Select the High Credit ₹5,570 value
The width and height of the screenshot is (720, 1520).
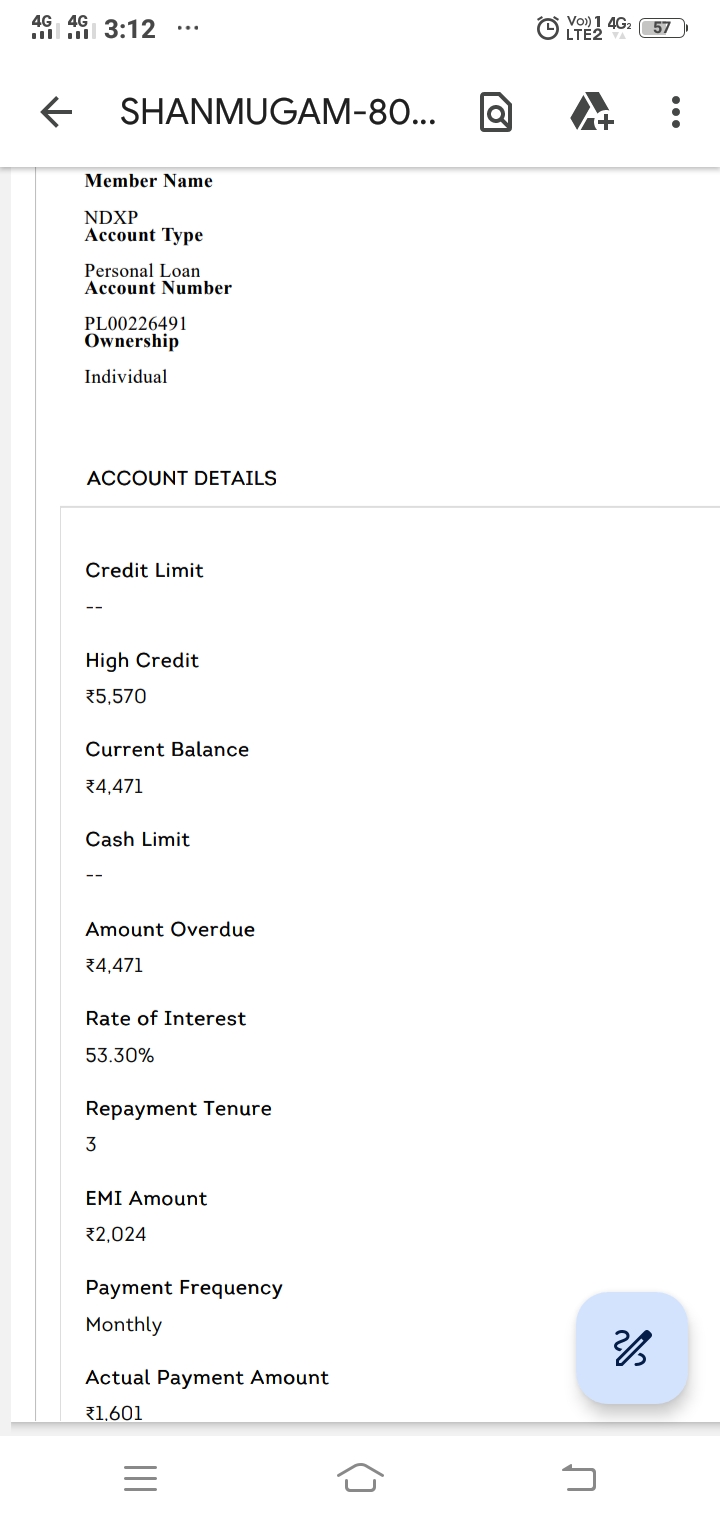[x=116, y=696]
